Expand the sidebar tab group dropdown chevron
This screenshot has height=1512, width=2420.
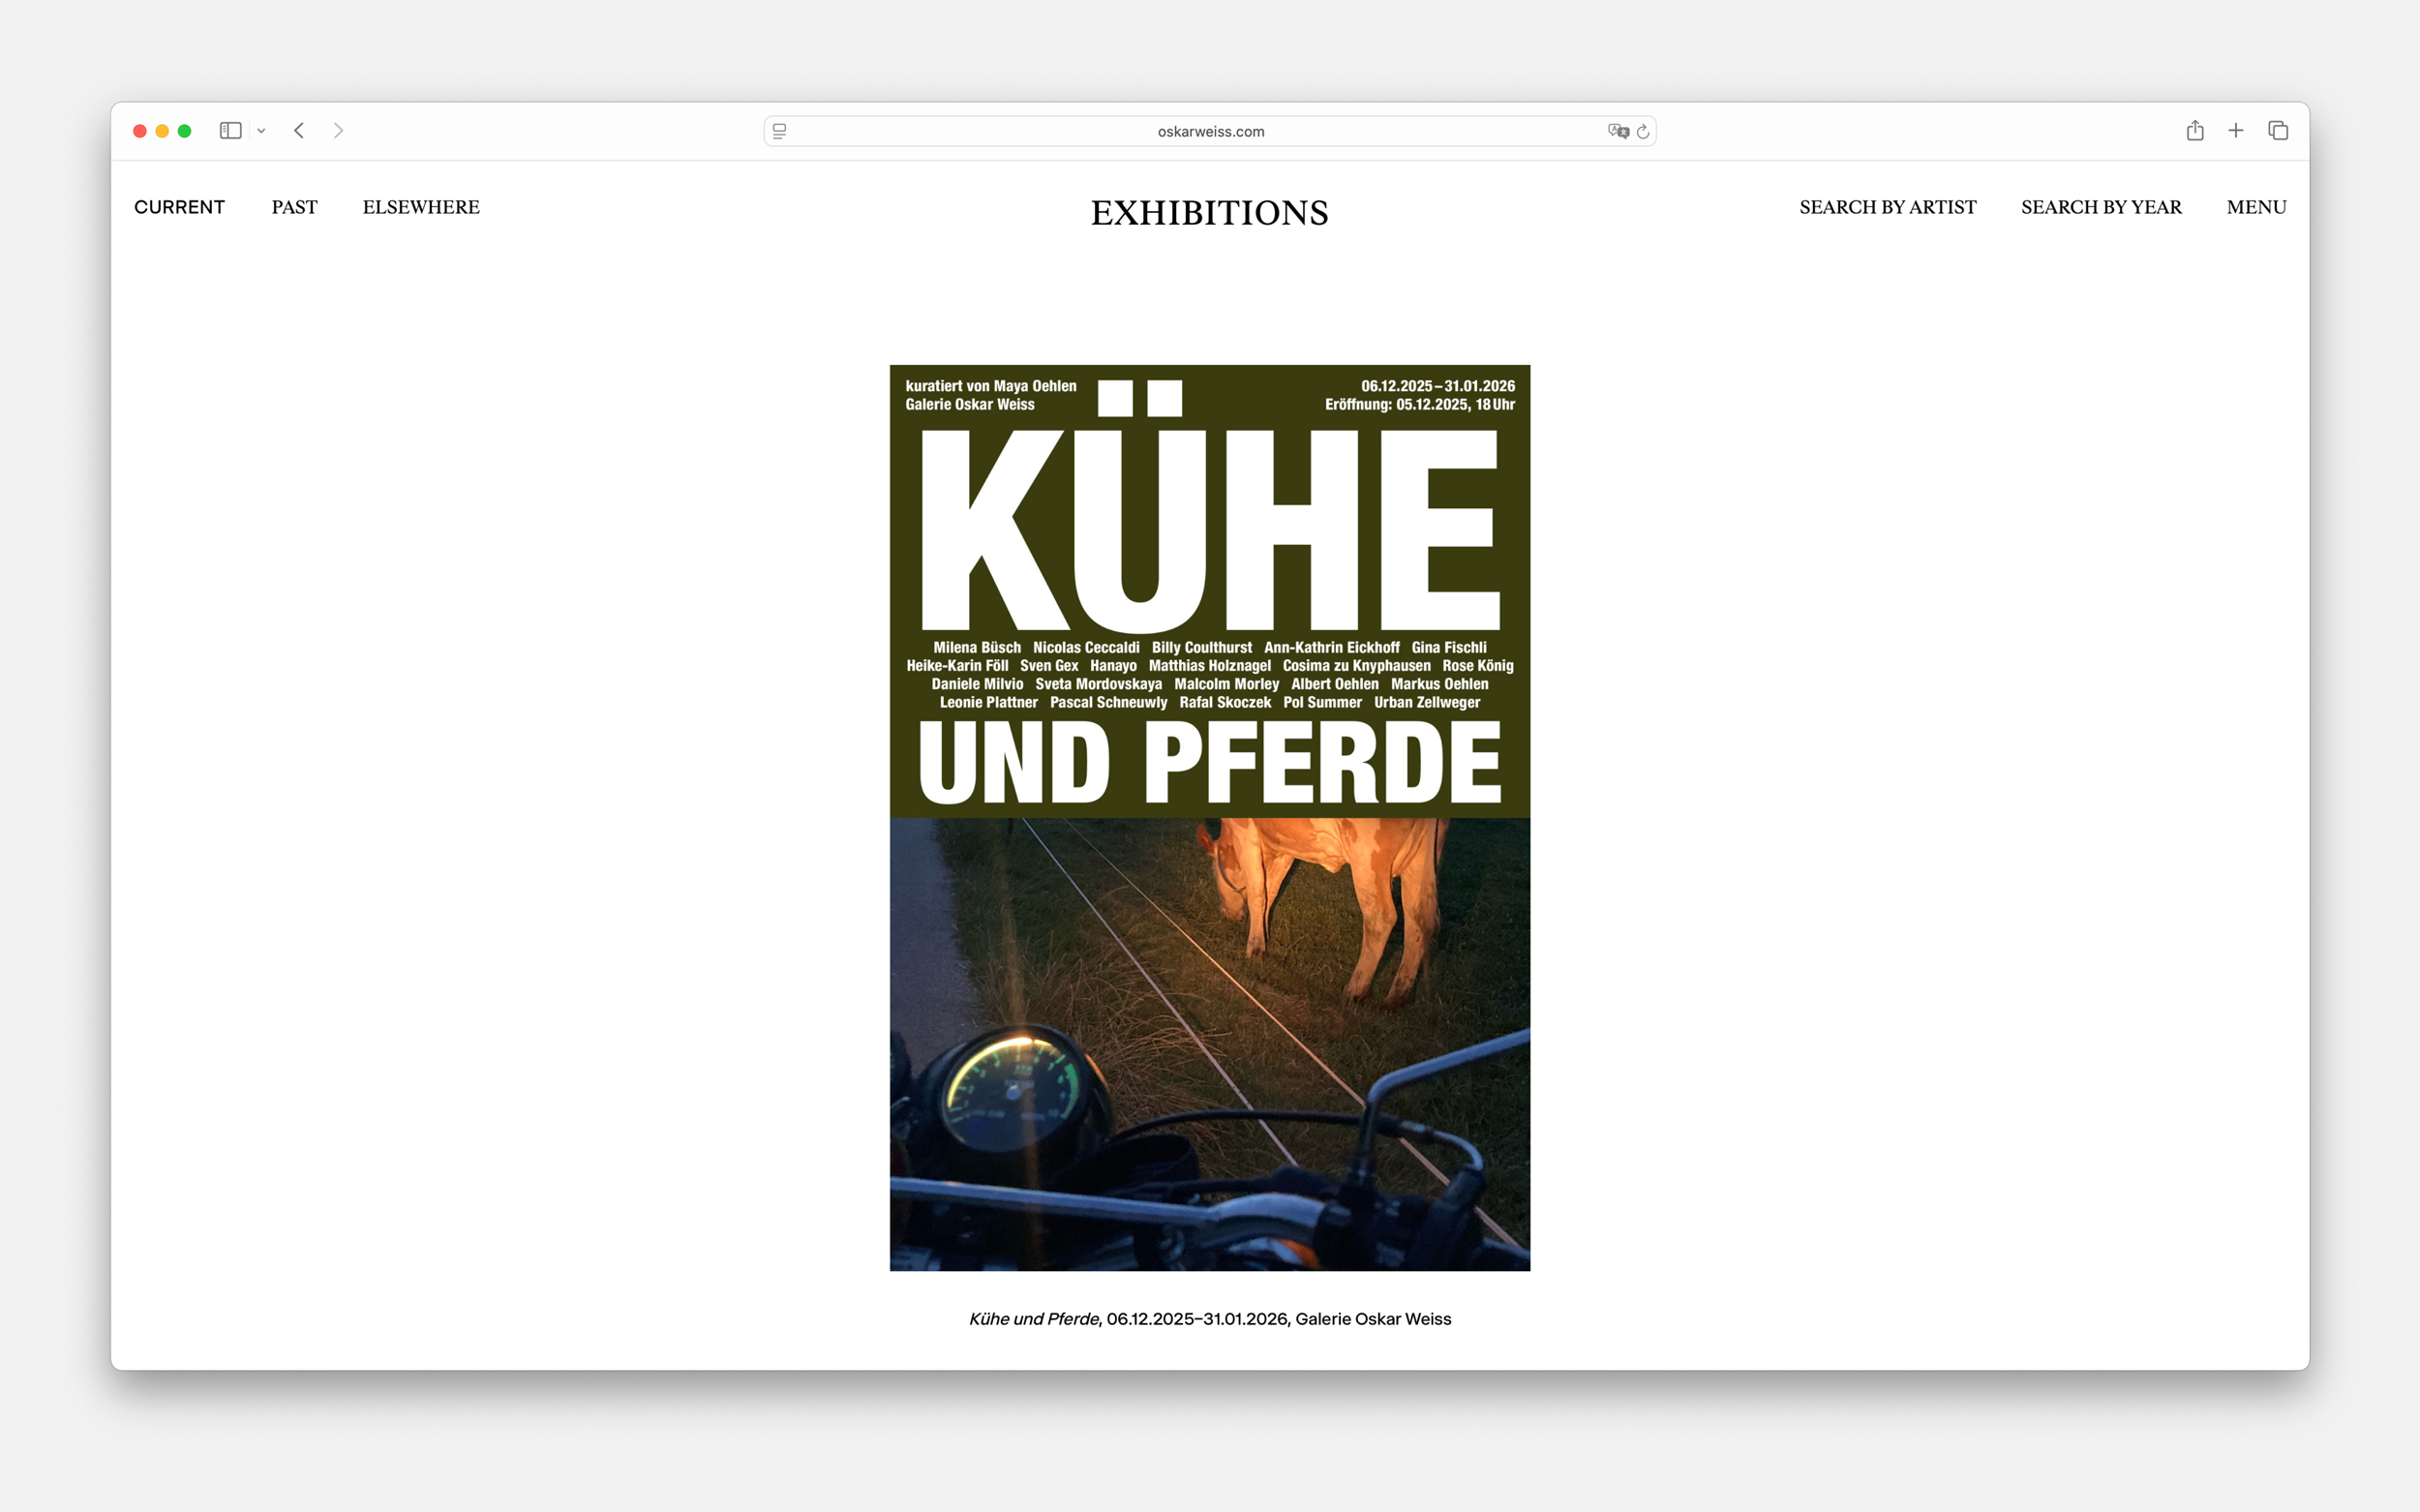pos(261,131)
